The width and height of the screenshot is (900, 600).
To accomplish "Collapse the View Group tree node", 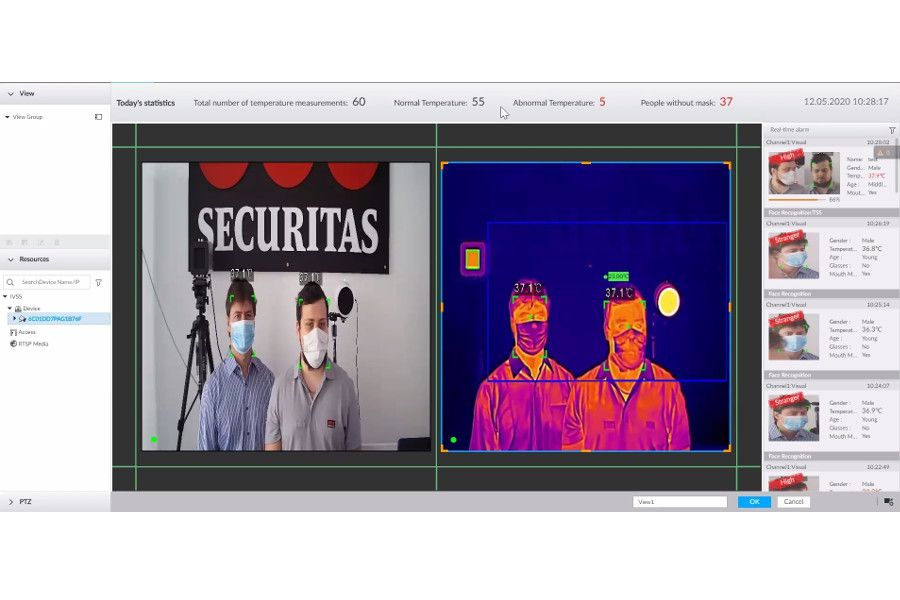I will [x=7, y=117].
